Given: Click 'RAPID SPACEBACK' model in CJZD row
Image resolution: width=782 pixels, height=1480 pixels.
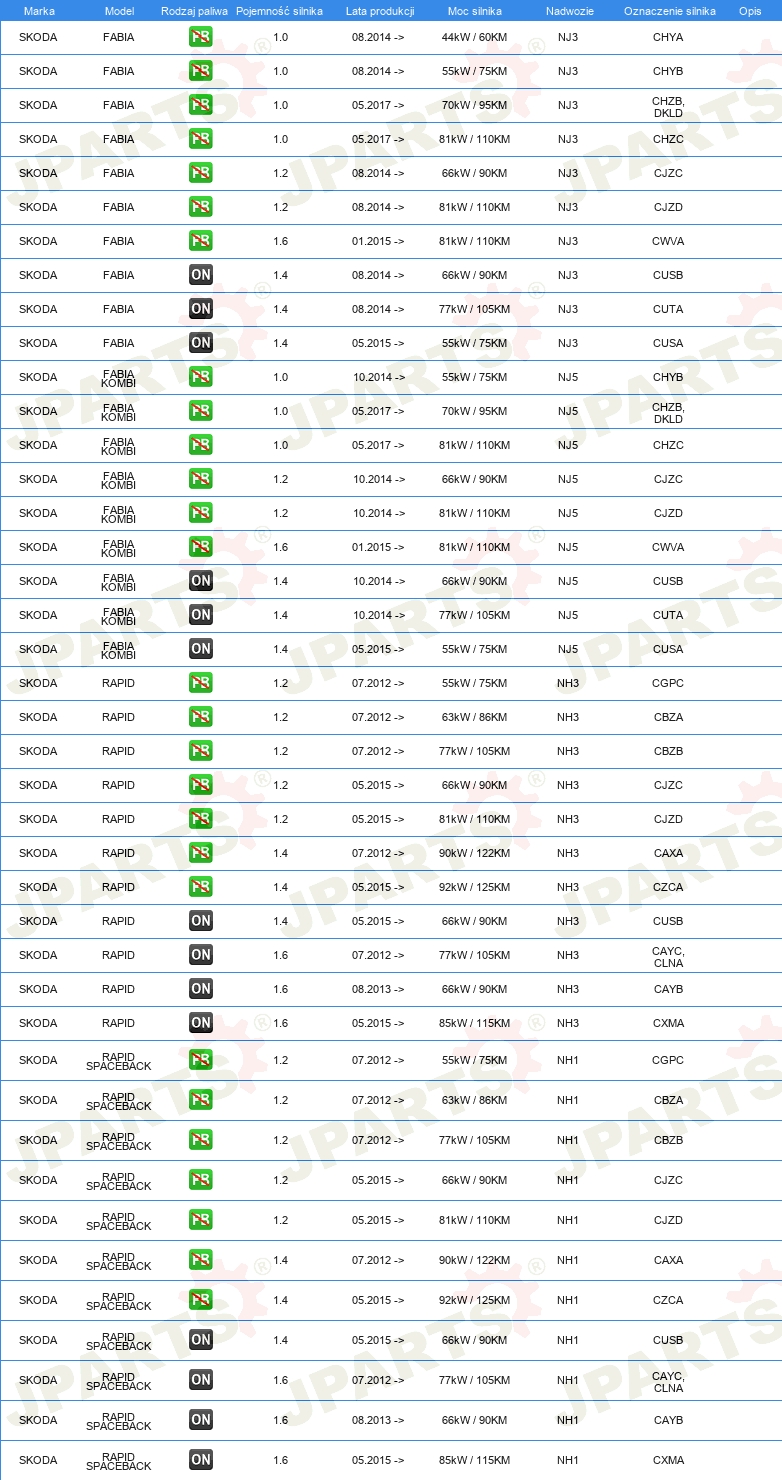Looking at the screenshot, I should 118,1220.
